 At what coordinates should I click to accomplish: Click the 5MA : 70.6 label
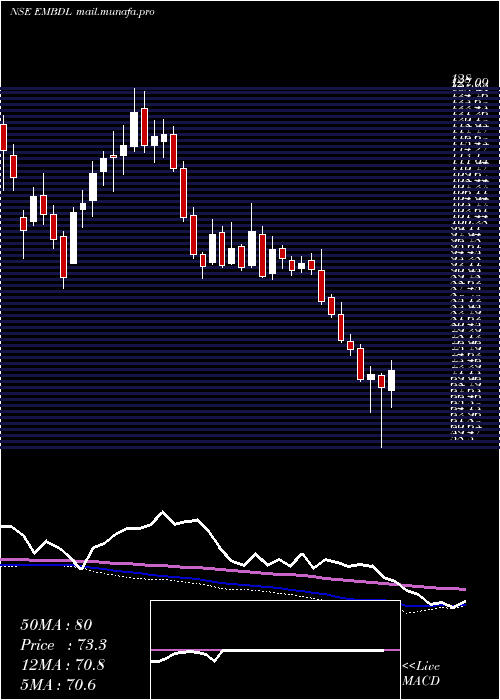click(x=58, y=685)
